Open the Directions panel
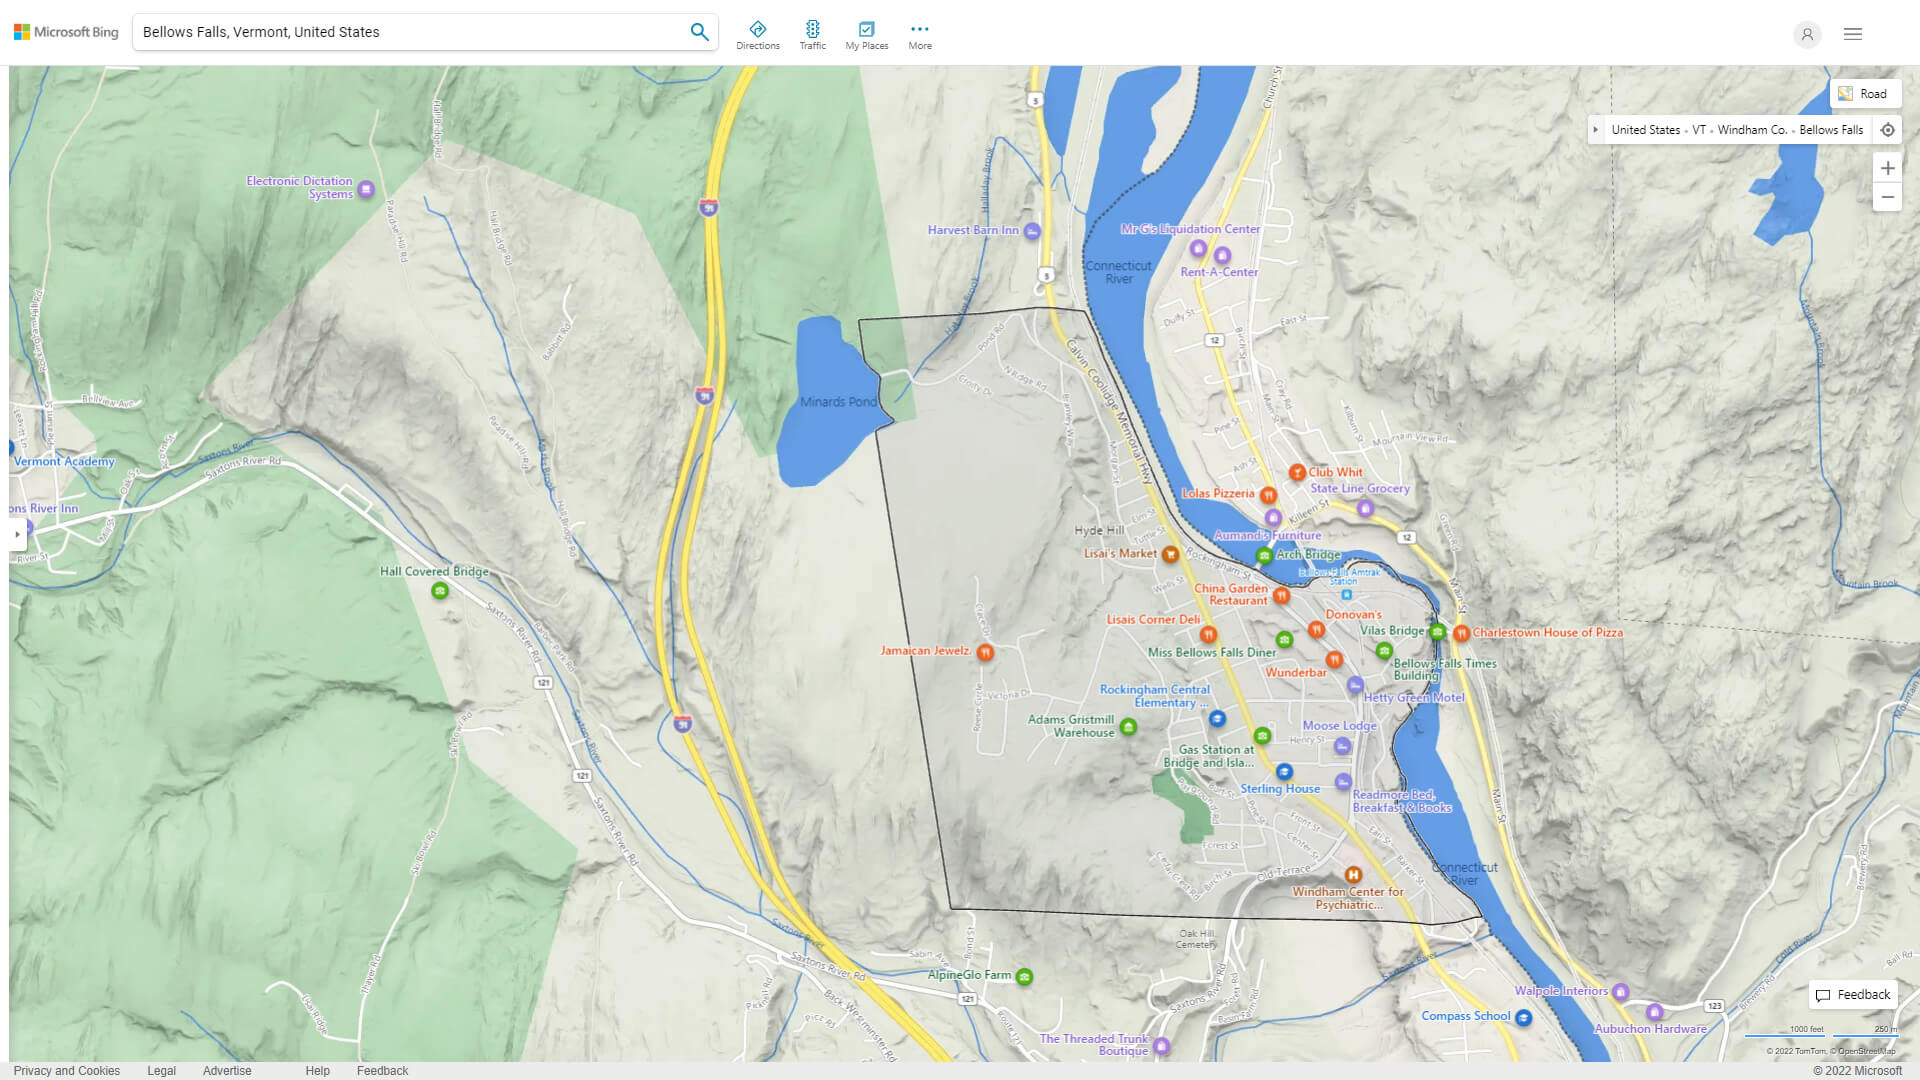 (x=758, y=32)
